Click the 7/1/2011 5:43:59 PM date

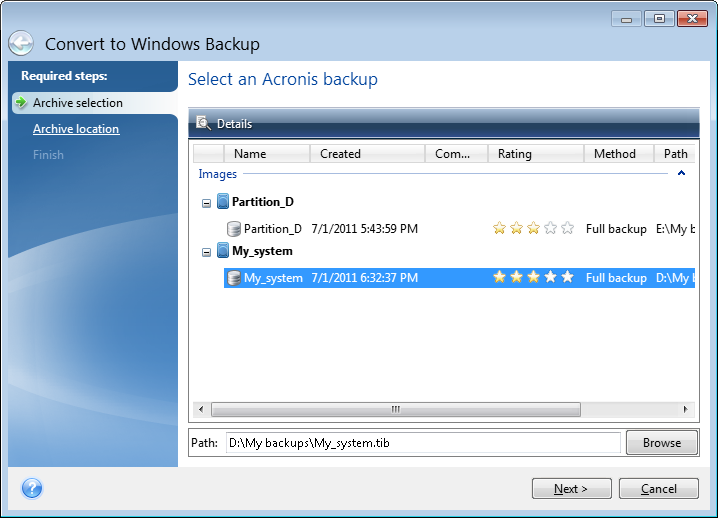click(x=364, y=229)
